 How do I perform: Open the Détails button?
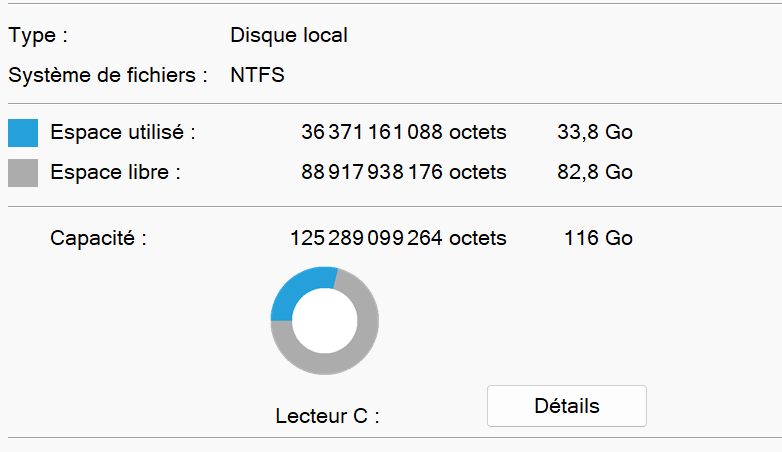click(567, 406)
